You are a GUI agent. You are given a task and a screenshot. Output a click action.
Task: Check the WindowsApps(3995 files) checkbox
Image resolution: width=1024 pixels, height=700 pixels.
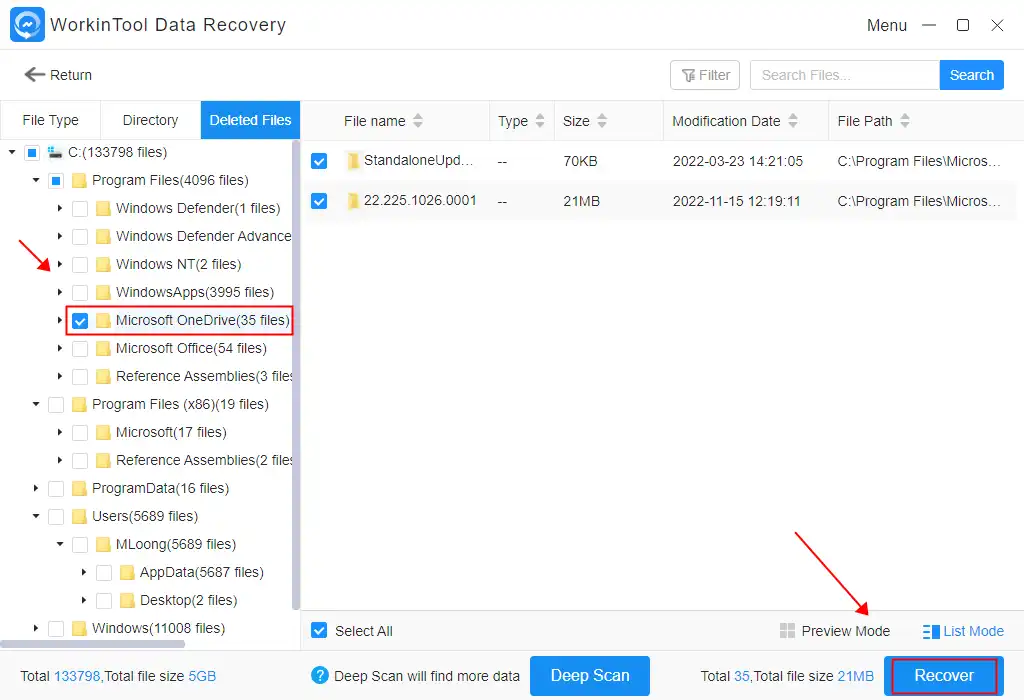pos(80,293)
